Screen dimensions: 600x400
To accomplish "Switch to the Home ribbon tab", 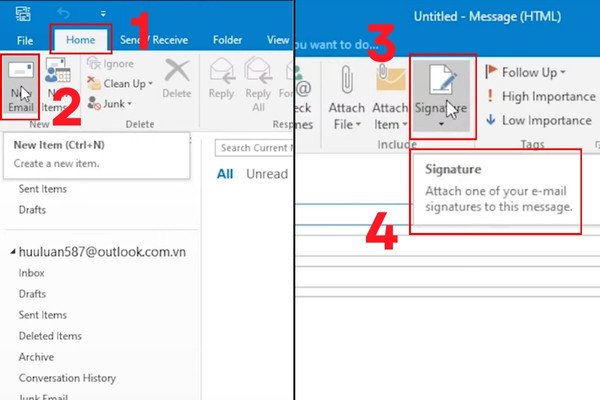I will click(x=80, y=40).
